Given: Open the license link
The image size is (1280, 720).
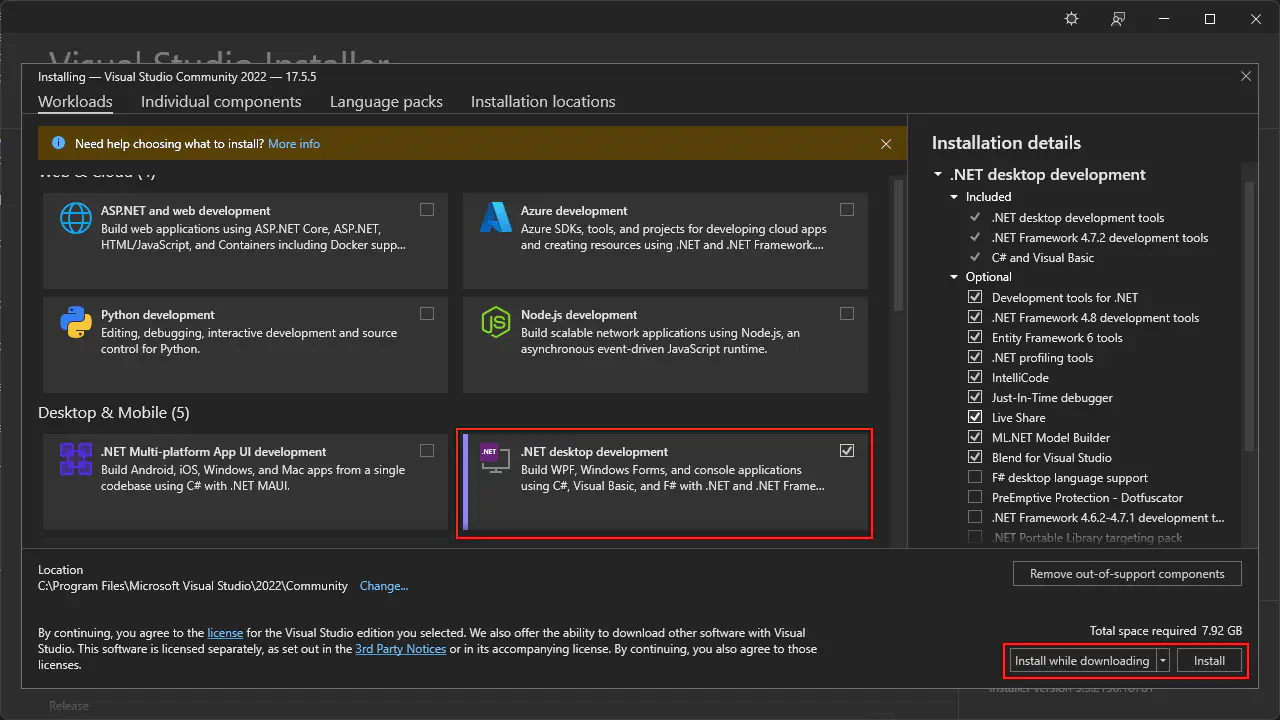Looking at the screenshot, I should pyautogui.click(x=225, y=633).
